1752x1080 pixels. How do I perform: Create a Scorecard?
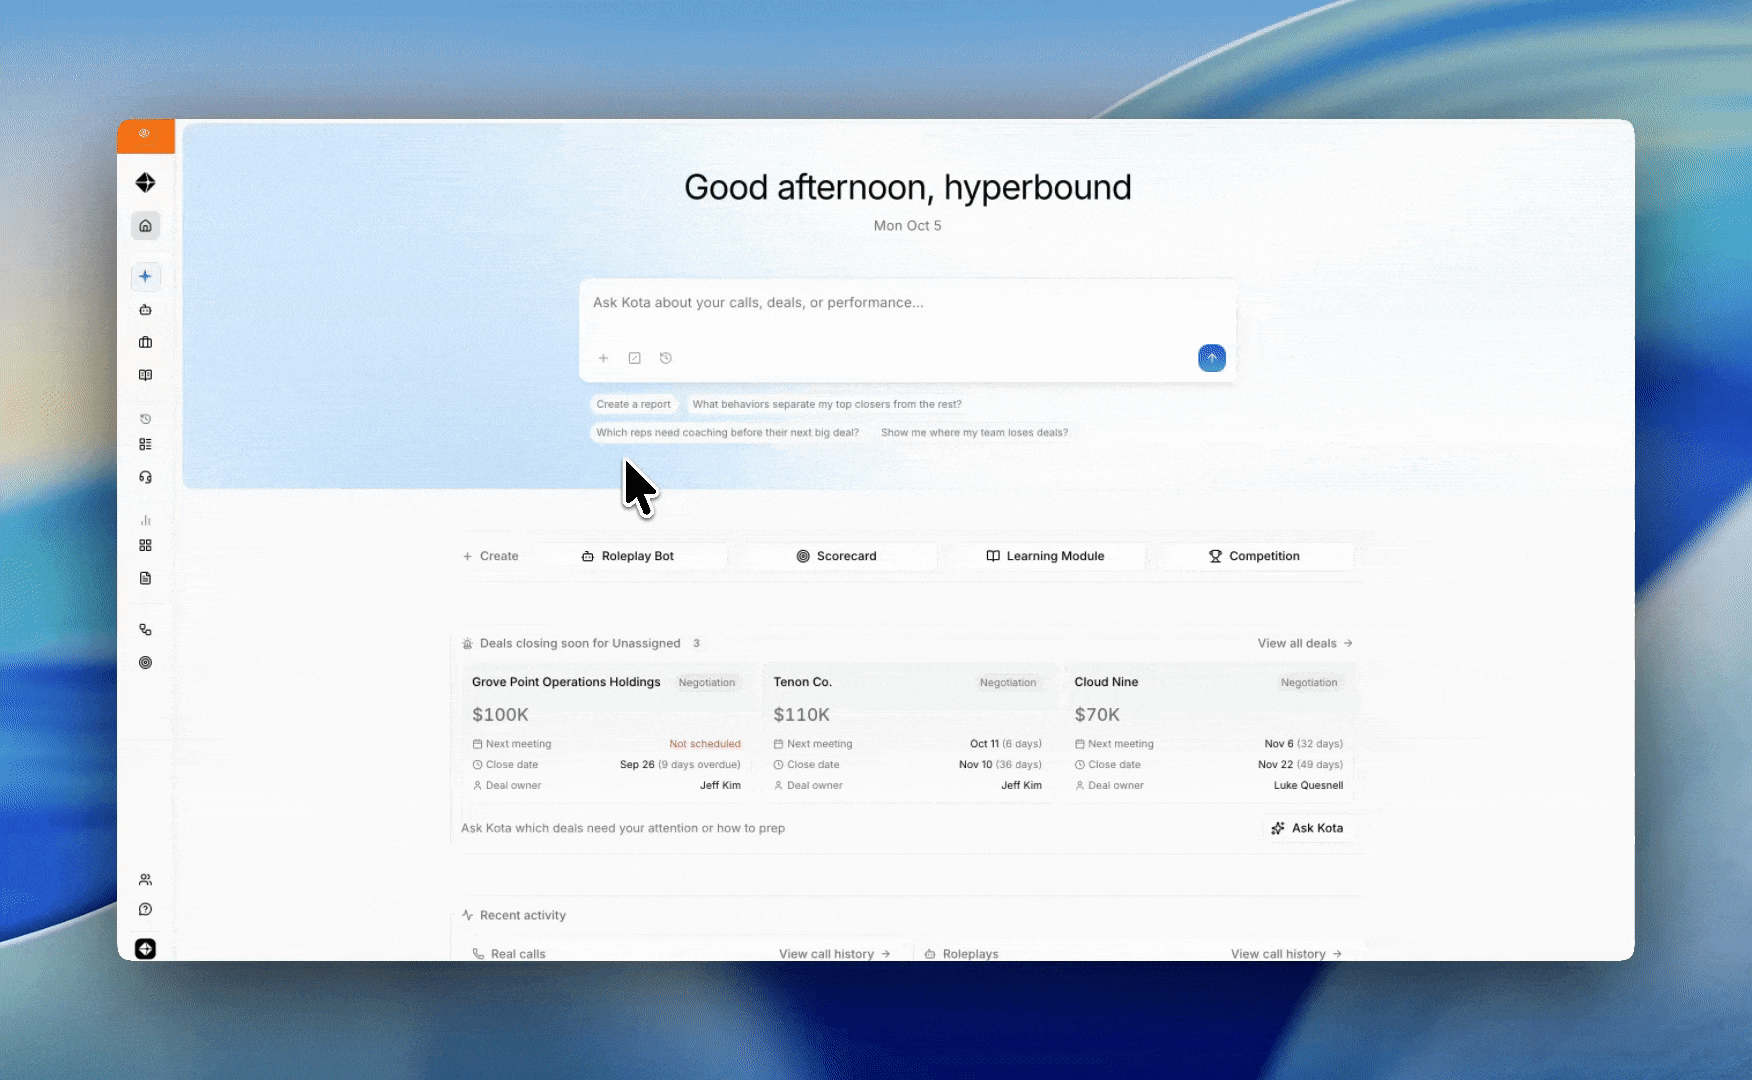(837, 556)
